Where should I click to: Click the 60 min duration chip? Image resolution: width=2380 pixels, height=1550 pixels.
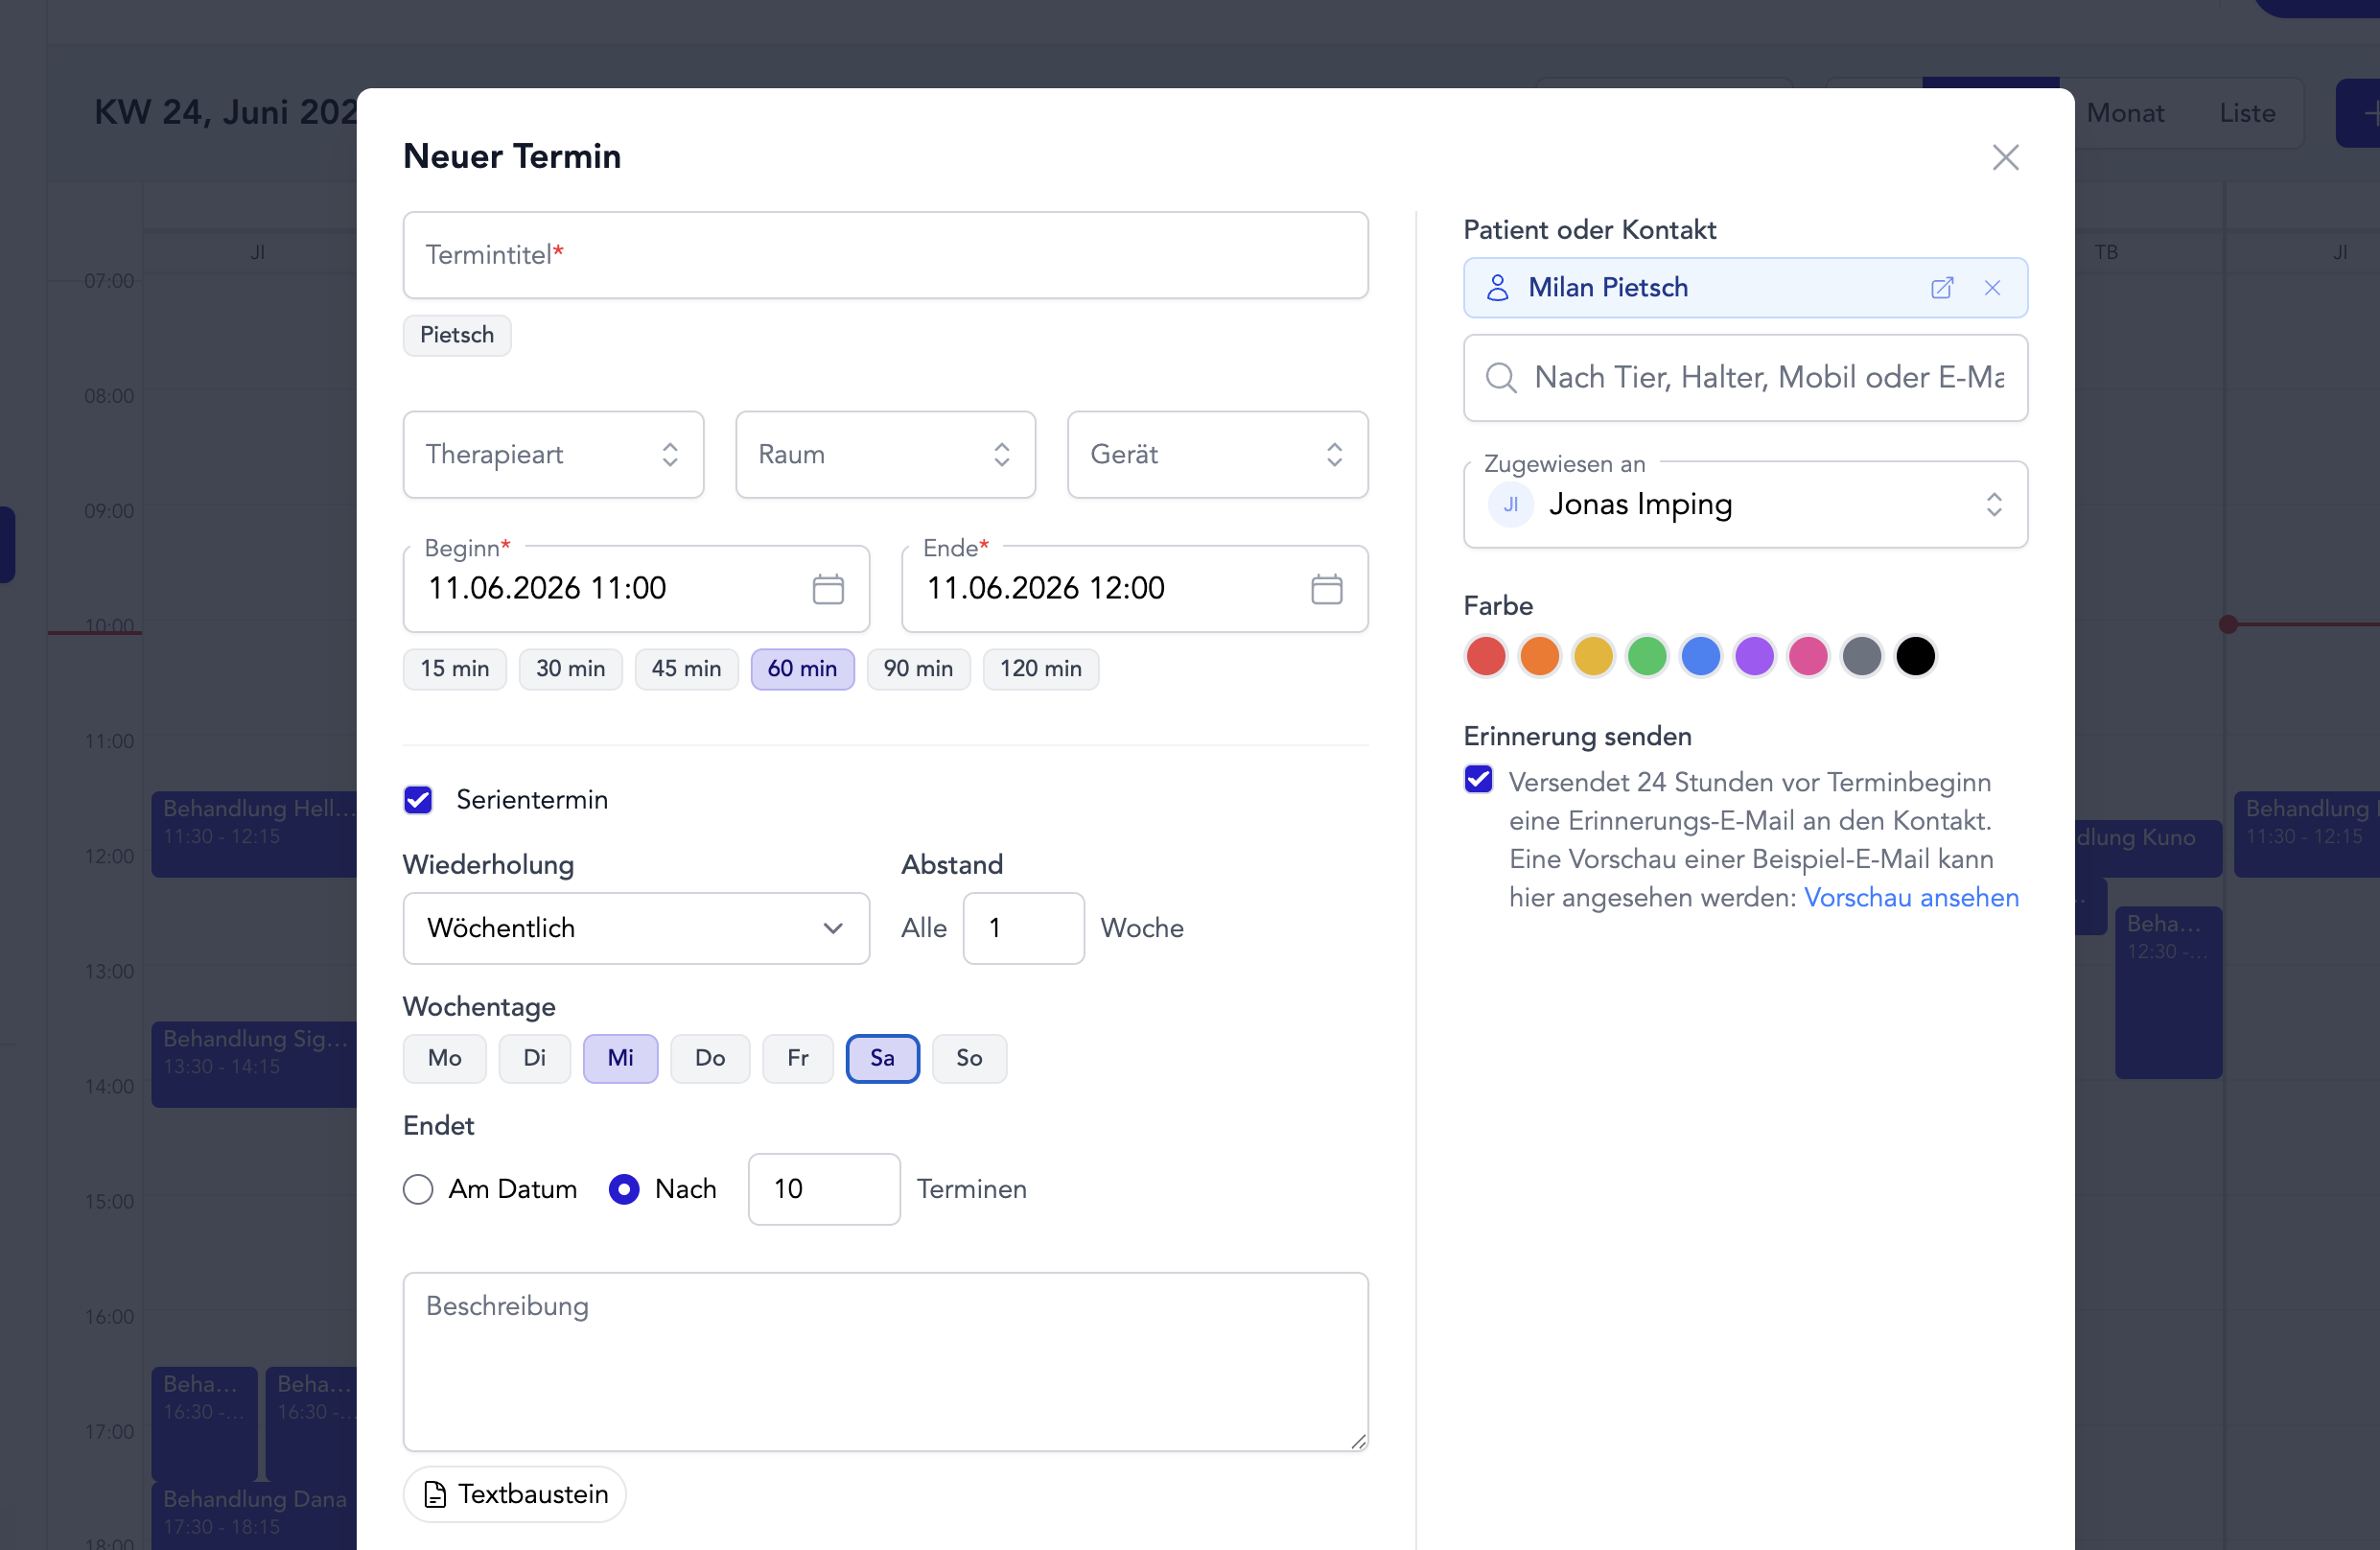coord(802,669)
